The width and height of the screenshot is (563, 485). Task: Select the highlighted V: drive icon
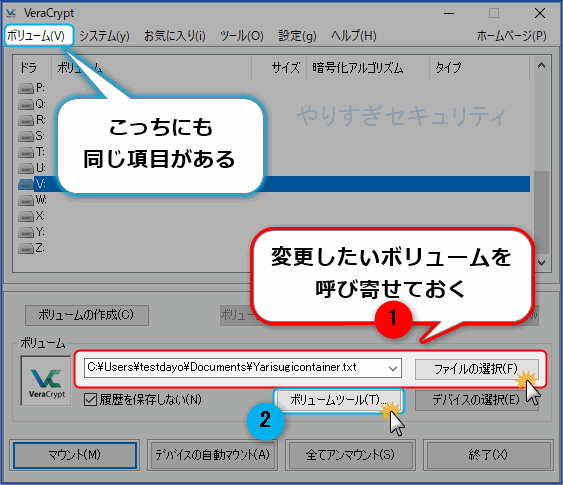pos(26,184)
